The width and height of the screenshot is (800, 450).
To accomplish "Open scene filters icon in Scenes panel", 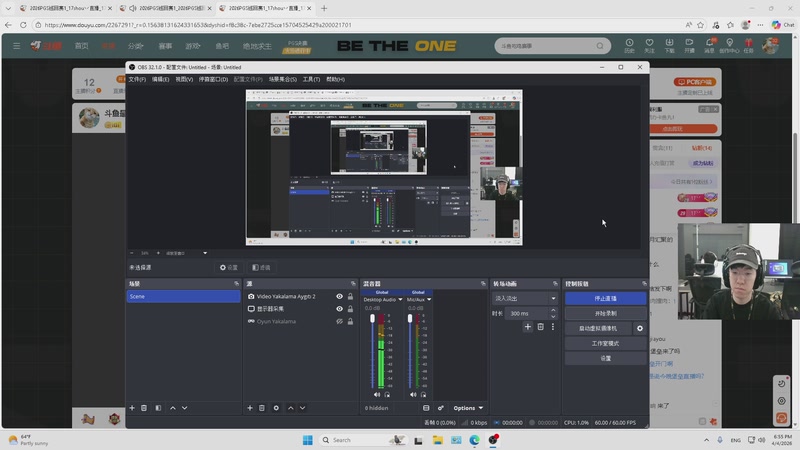I will (158, 408).
